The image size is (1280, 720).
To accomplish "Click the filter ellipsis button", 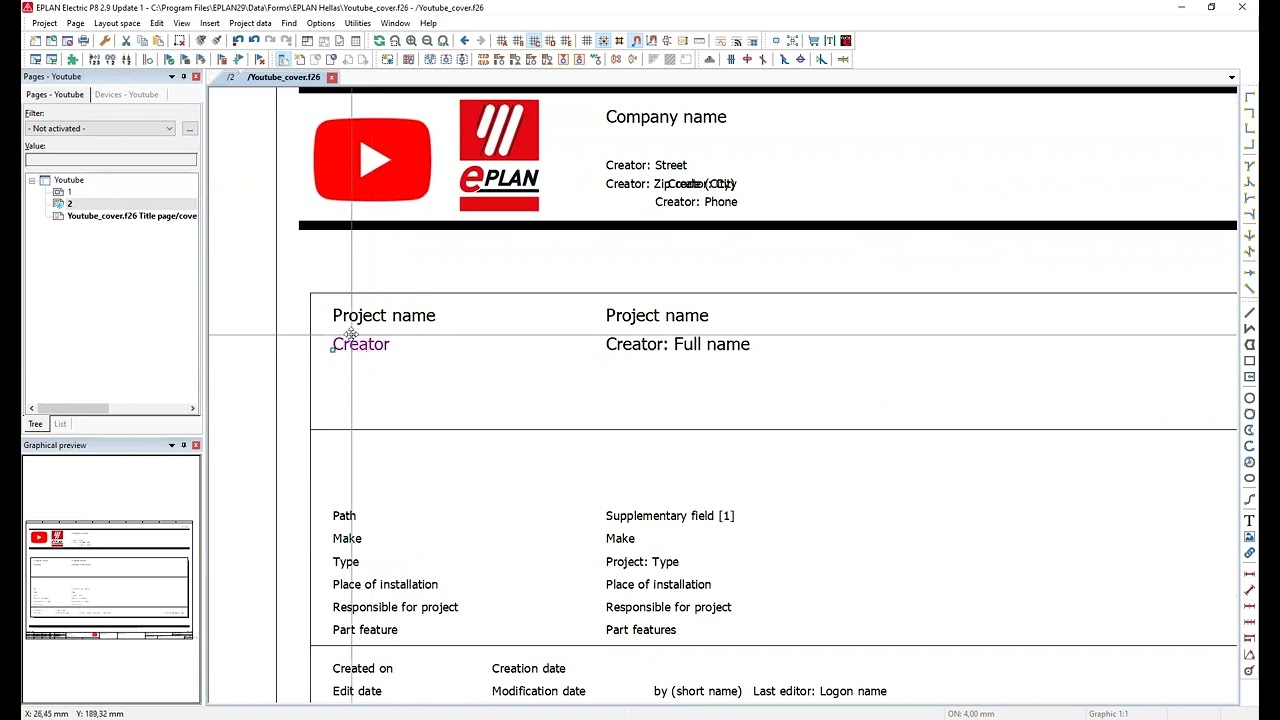I will tap(189, 128).
